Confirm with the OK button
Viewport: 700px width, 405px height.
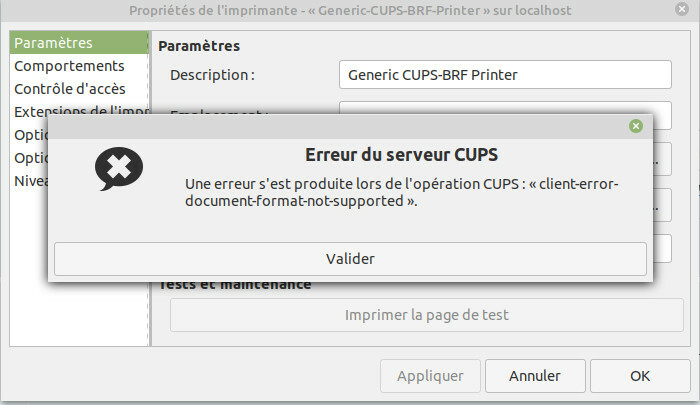pyautogui.click(x=640, y=376)
